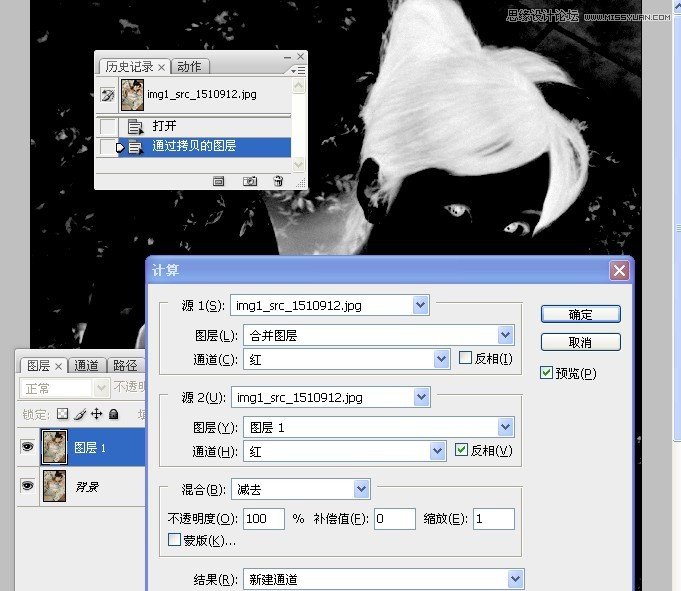This screenshot has height=591, width=681.
Task: Minimize the History panel
Action: (287, 57)
